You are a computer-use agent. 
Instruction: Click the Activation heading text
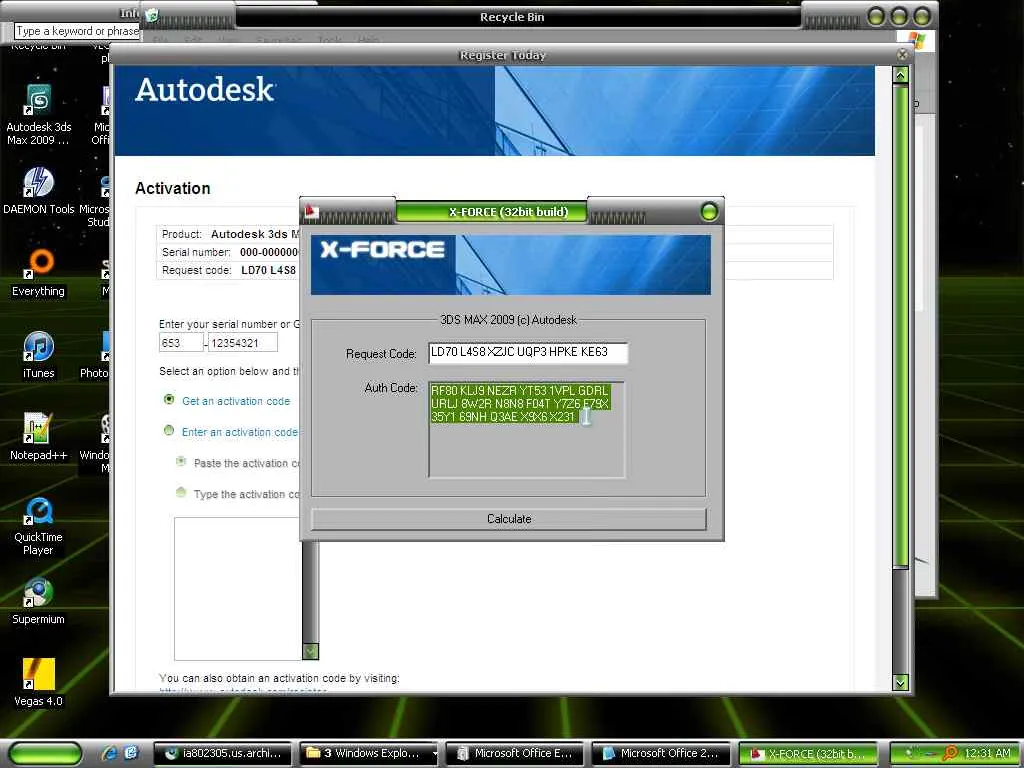(x=172, y=189)
